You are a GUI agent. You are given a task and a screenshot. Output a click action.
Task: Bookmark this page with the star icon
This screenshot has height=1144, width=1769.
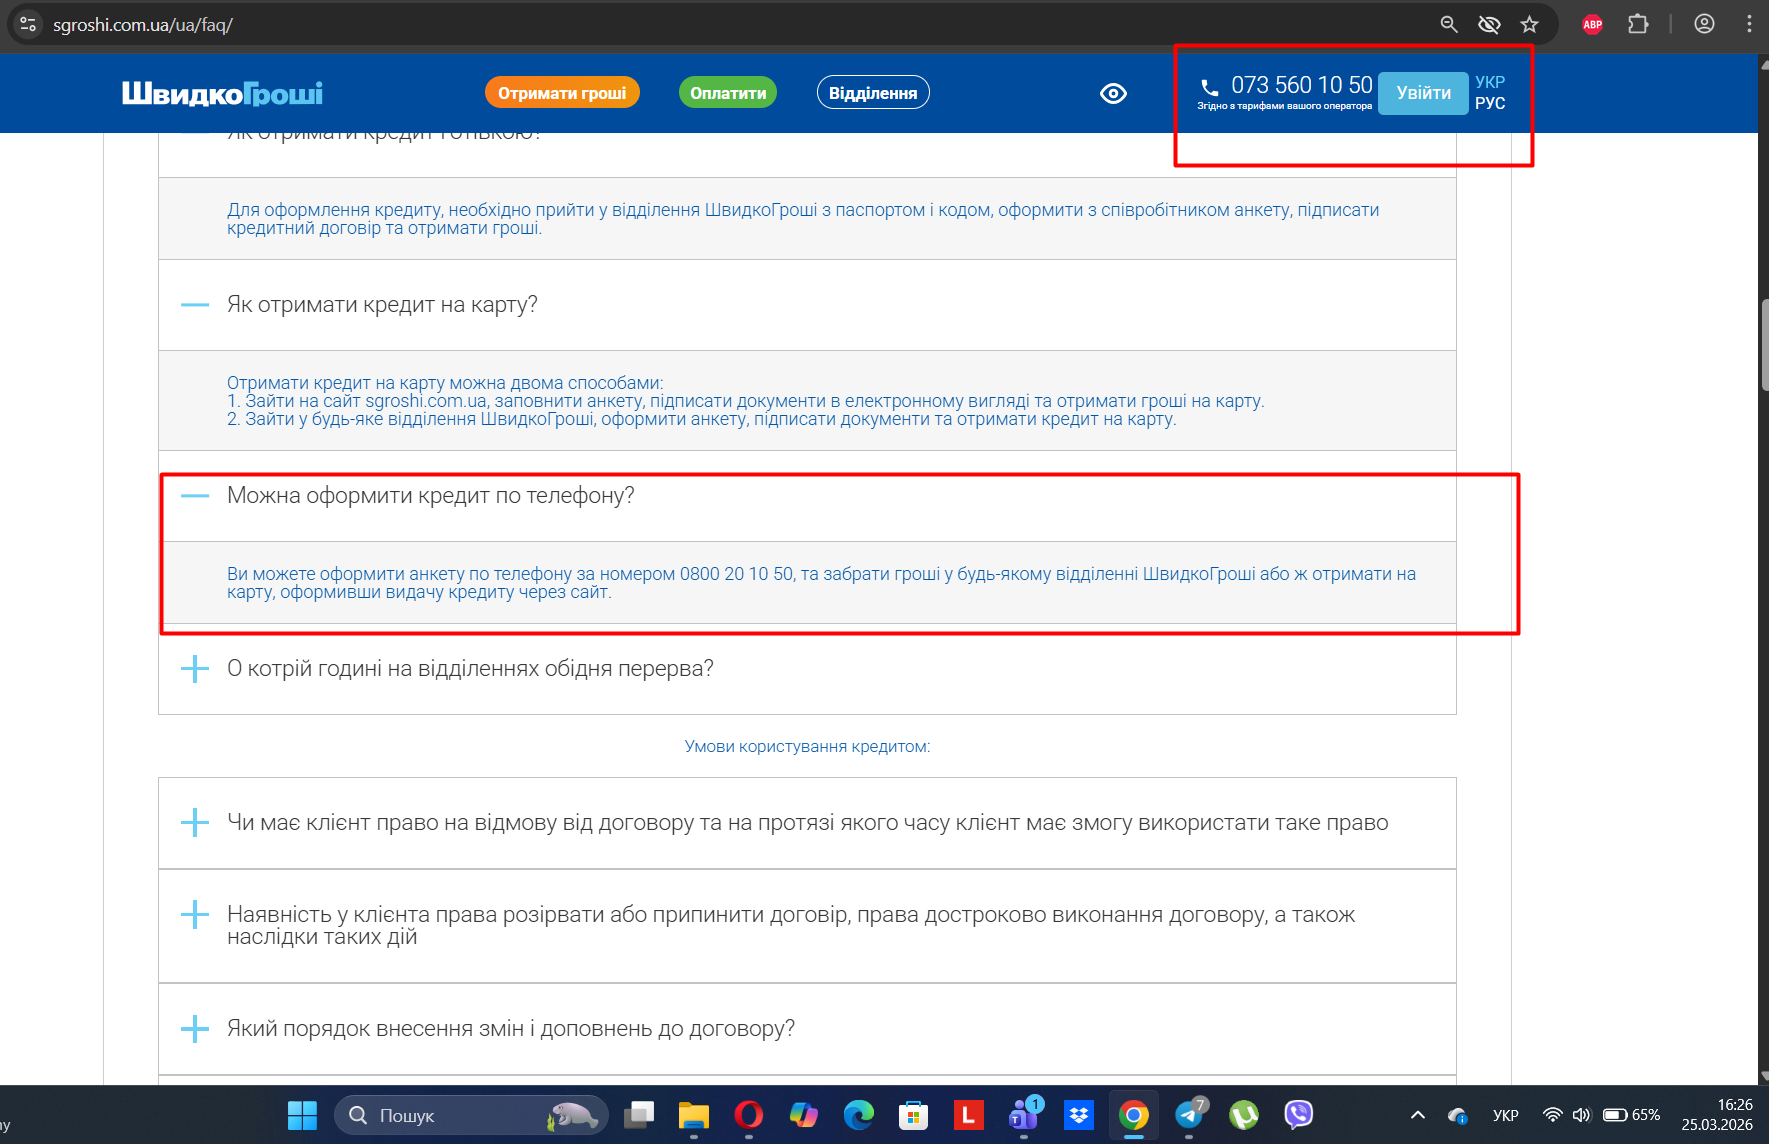click(x=1529, y=24)
